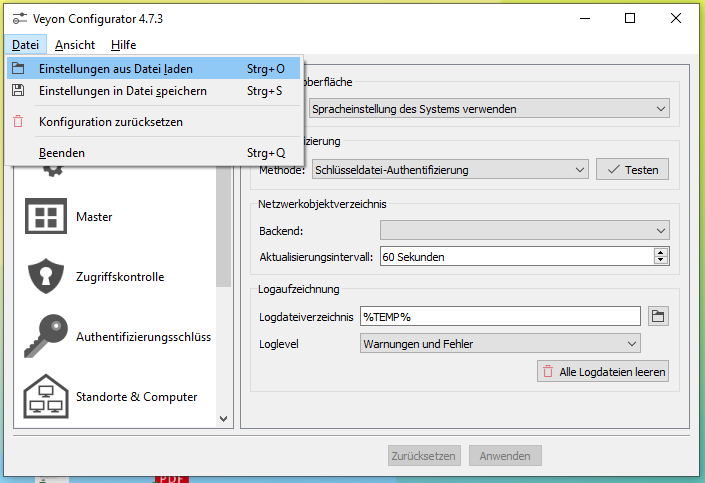Click the open-folder icon beside Einstellungen aus Datei laden
Screen dimensions: 705x483
pos(18,68)
